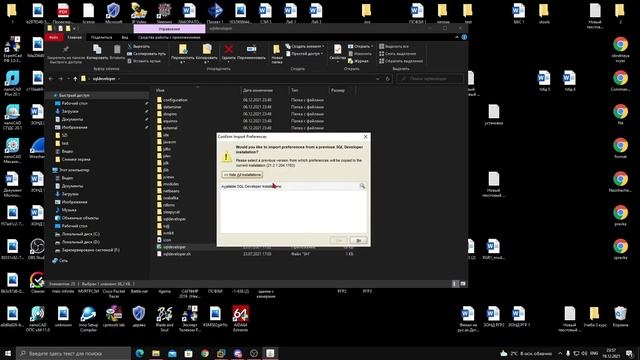Open AIDA64 Extreme desktop shortcut

pos(240,319)
